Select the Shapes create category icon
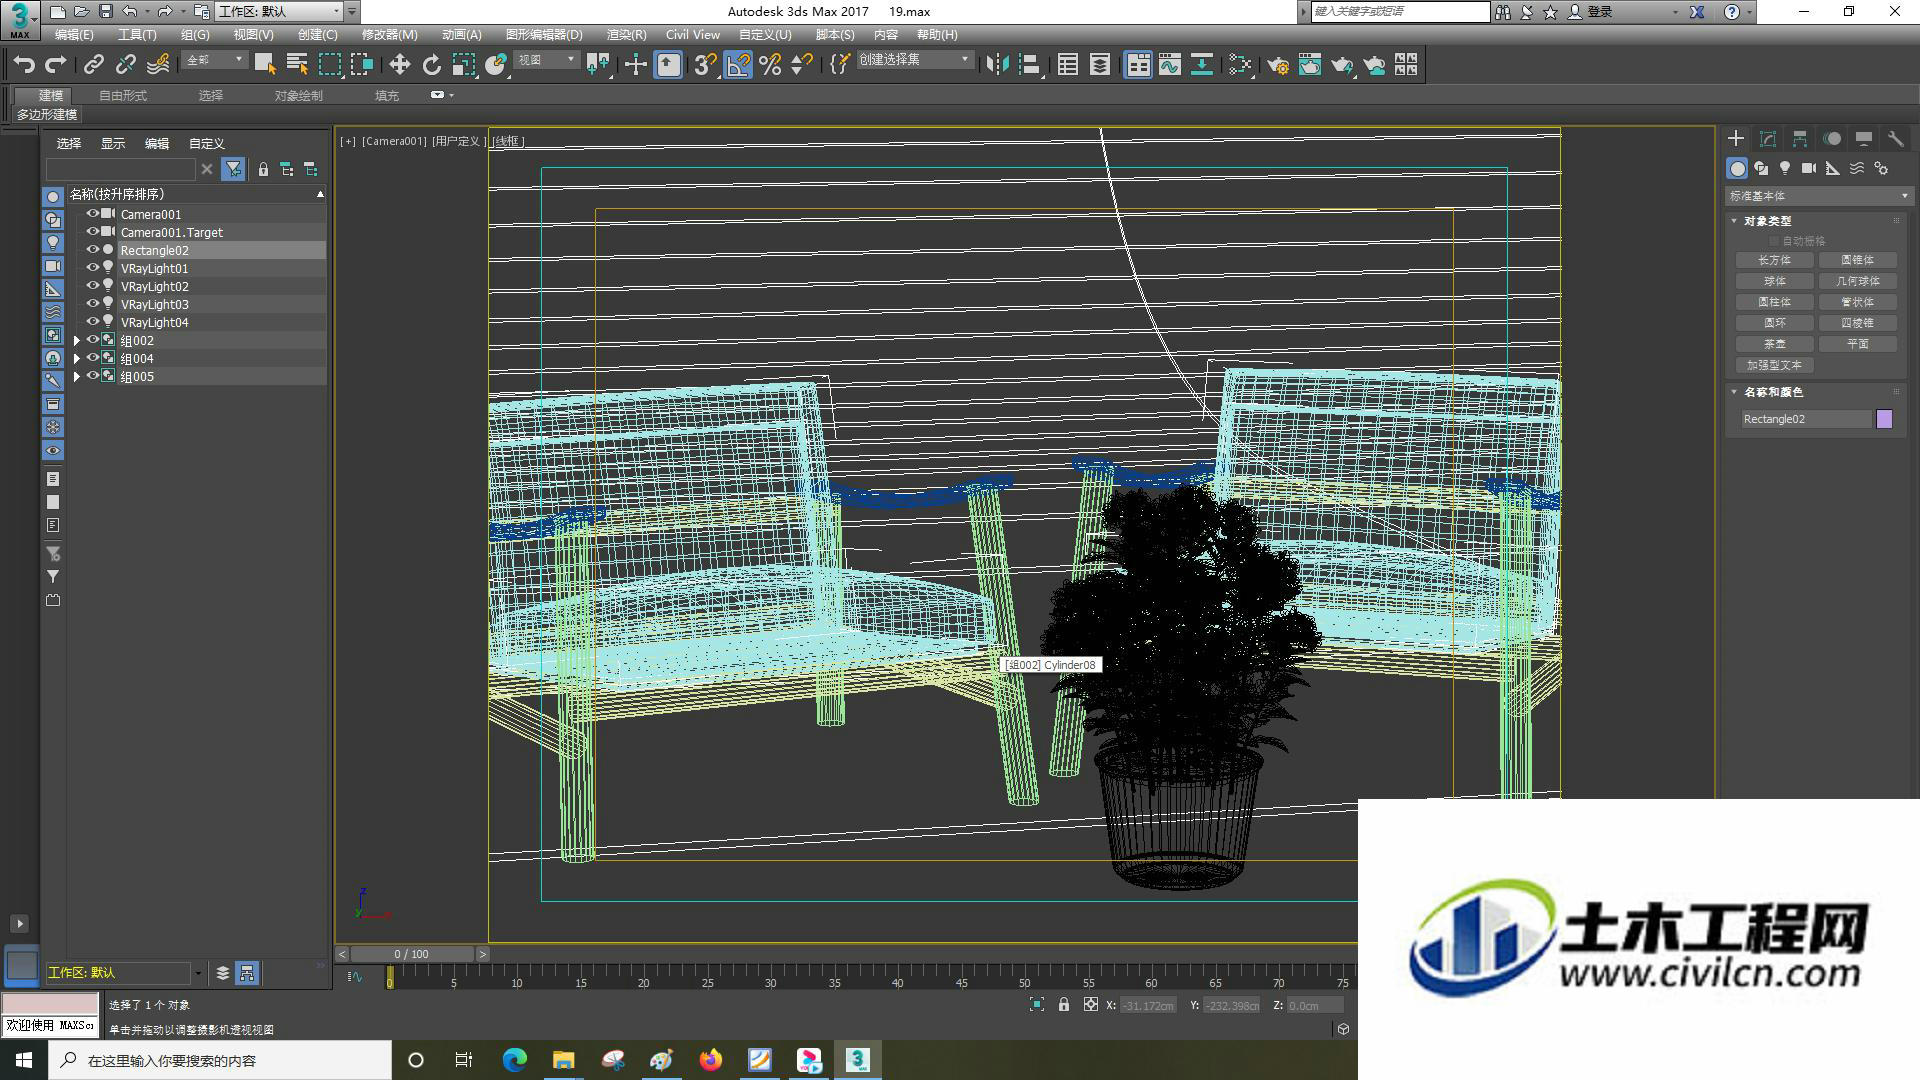Viewport: 1920px width, 1080px height. coord(1761,168)
